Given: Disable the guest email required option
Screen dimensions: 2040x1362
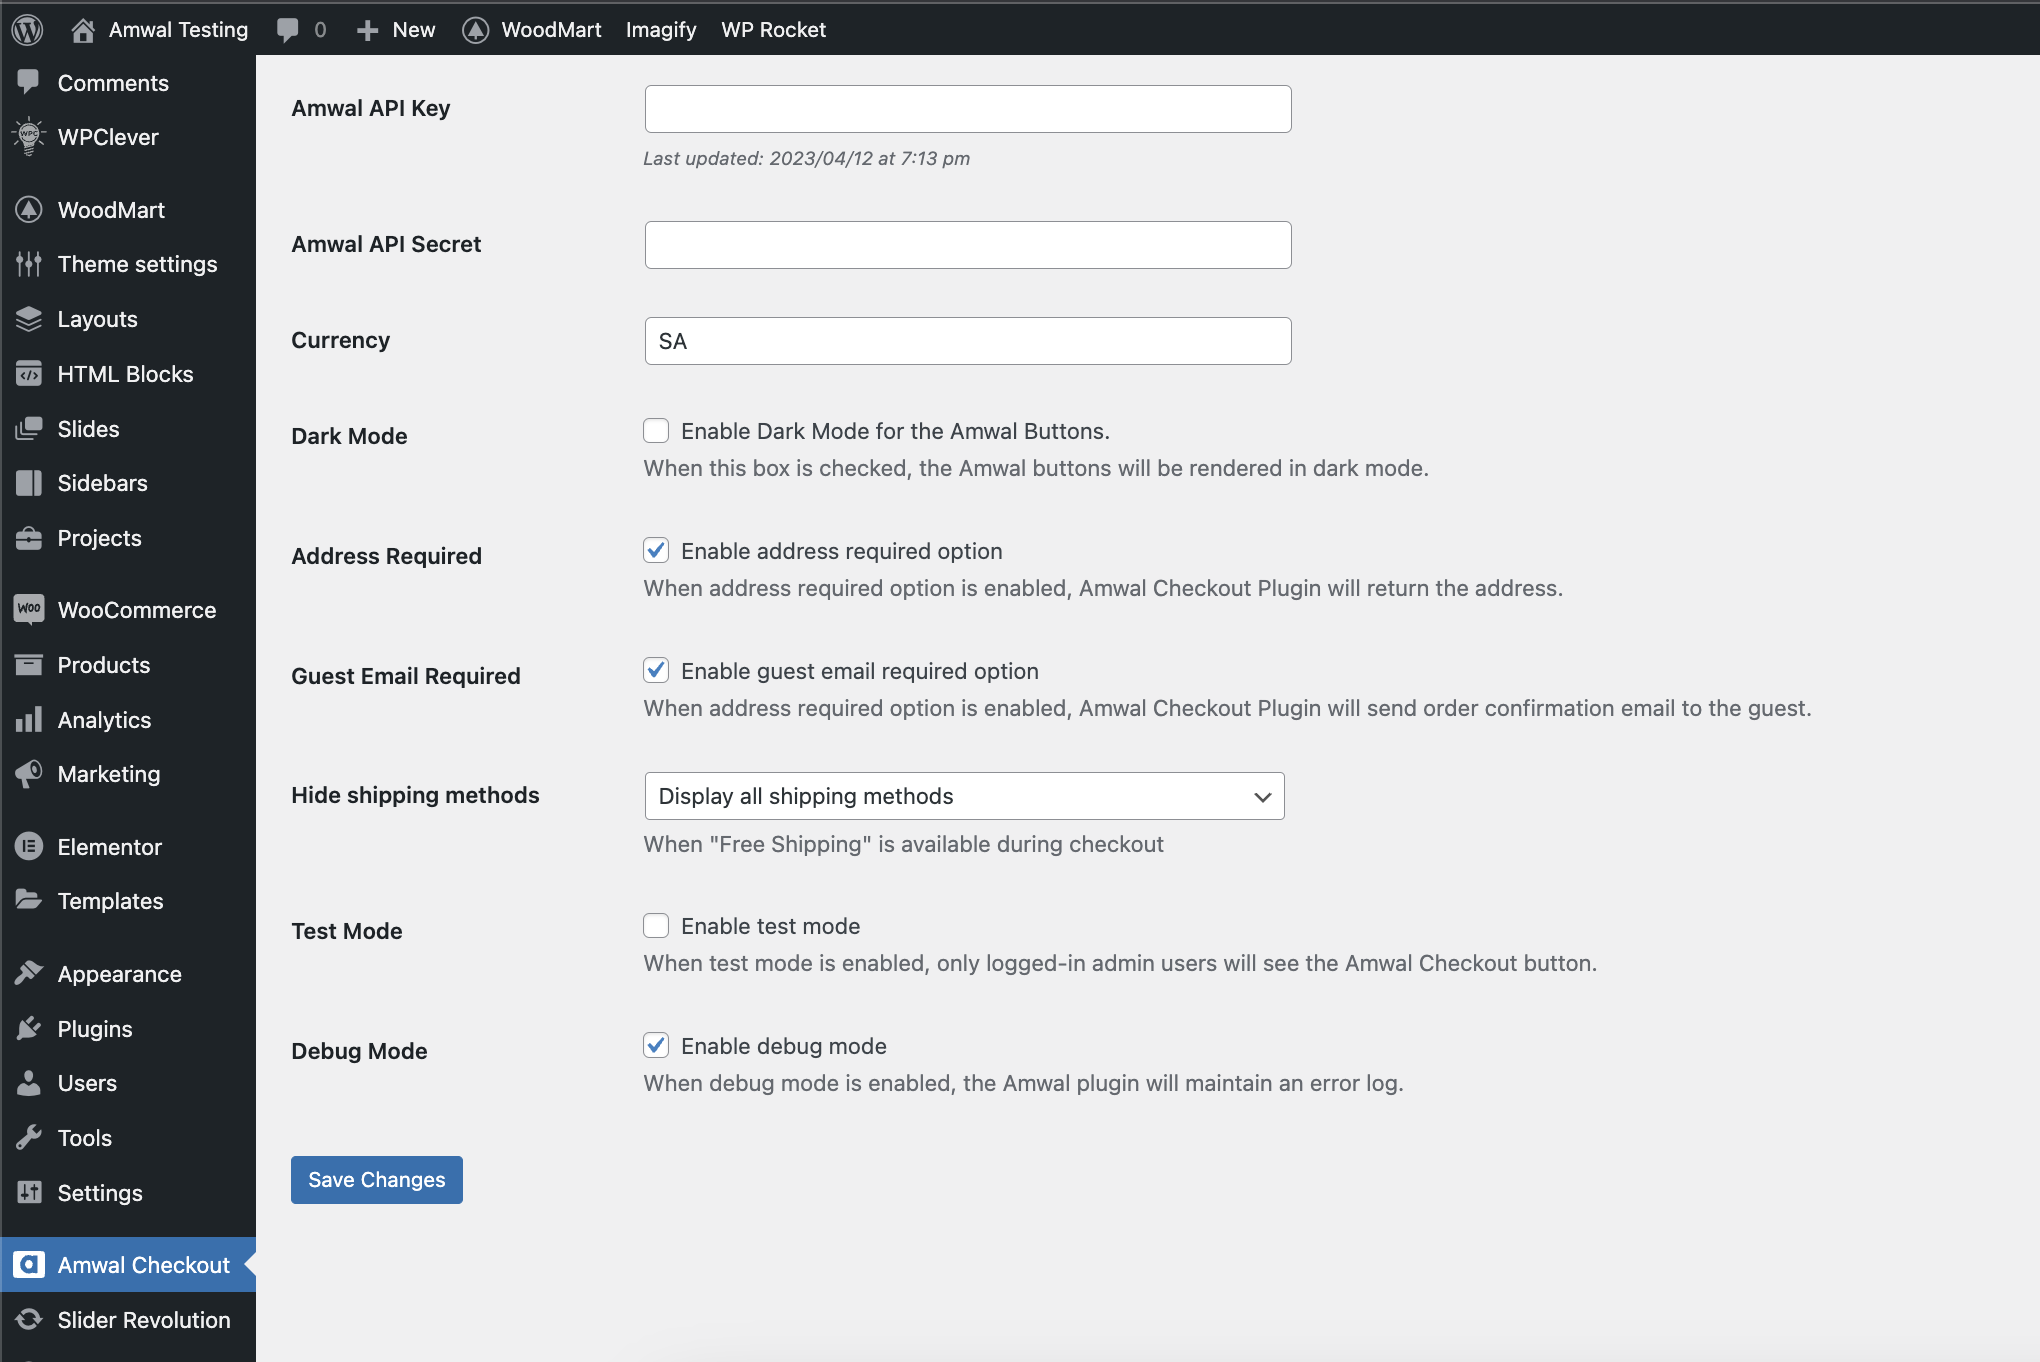Looking at the screenshot, I should point(656,670).
